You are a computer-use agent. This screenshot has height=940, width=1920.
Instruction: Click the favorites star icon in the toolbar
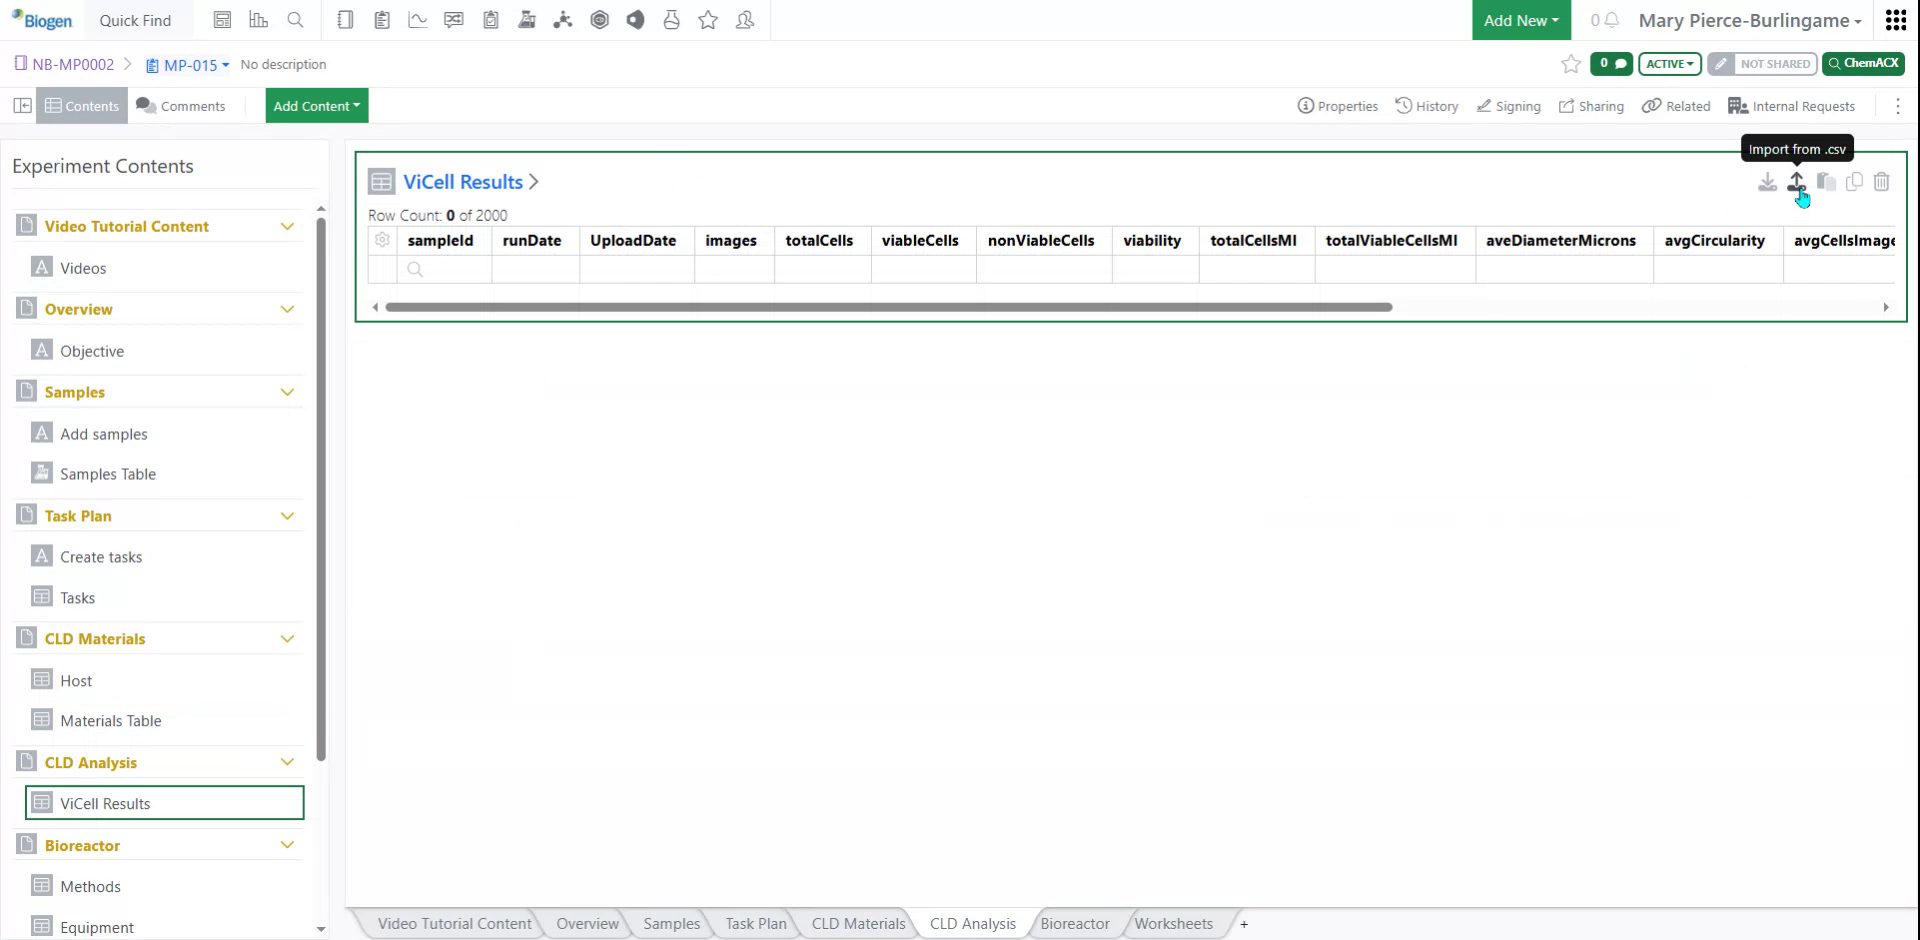click(x=708, y=19)
